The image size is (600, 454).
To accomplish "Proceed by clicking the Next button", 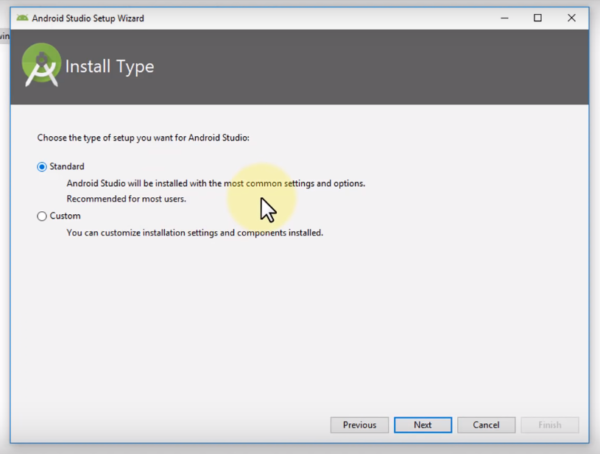I will (x=422, y=425).
